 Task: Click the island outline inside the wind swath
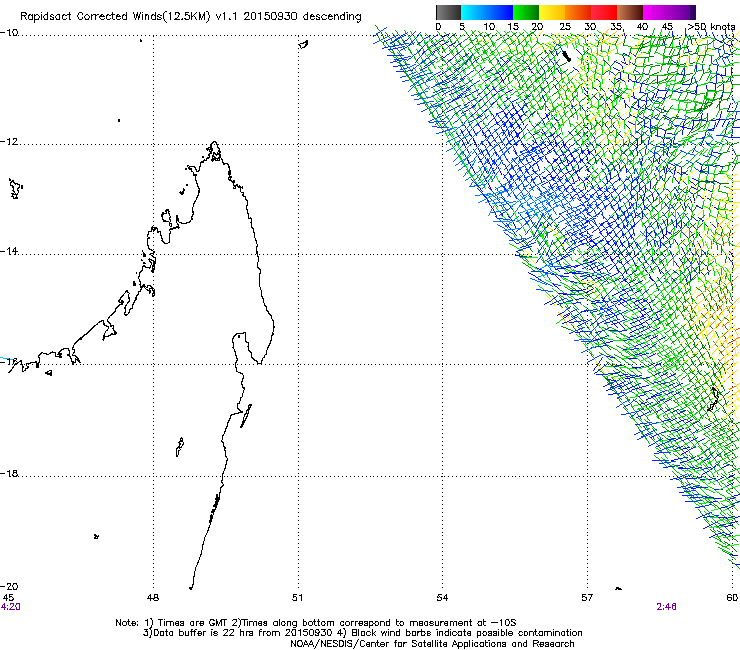(714, 398)
